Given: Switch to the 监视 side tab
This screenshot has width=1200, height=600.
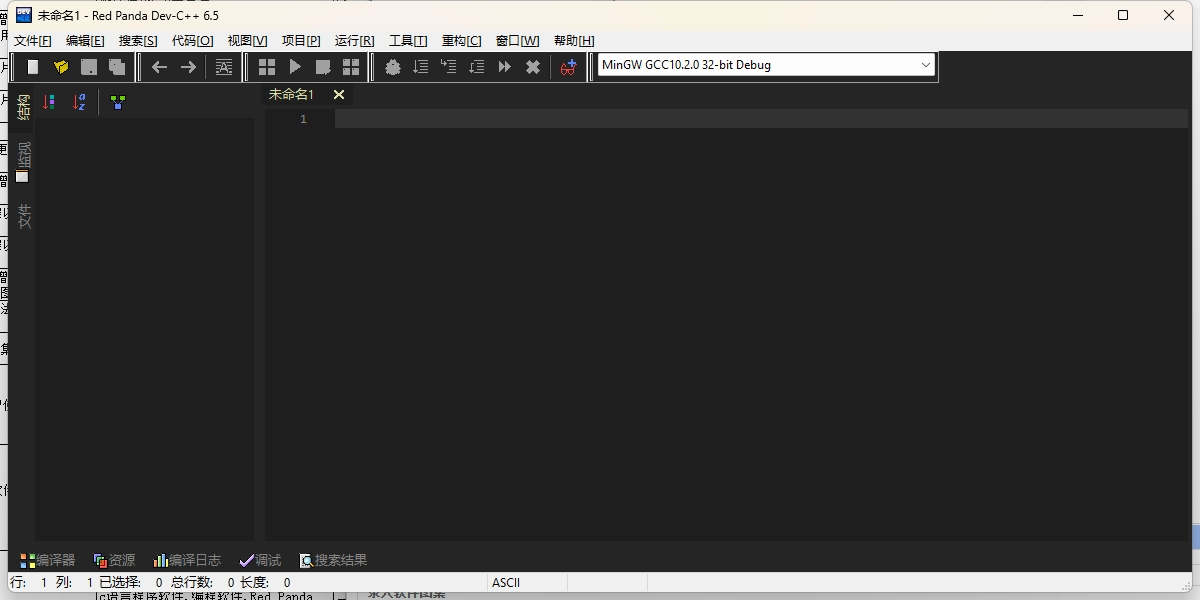Looking at the screenshot, I should pyautogui.click(x=24, y=161).
